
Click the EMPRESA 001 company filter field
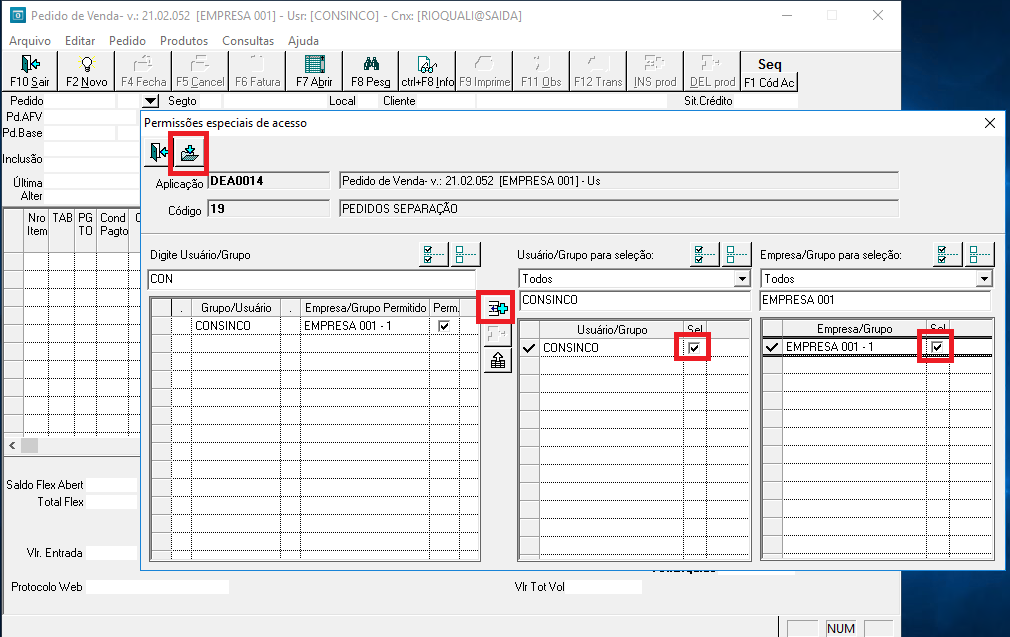click(x=876, y=300)
